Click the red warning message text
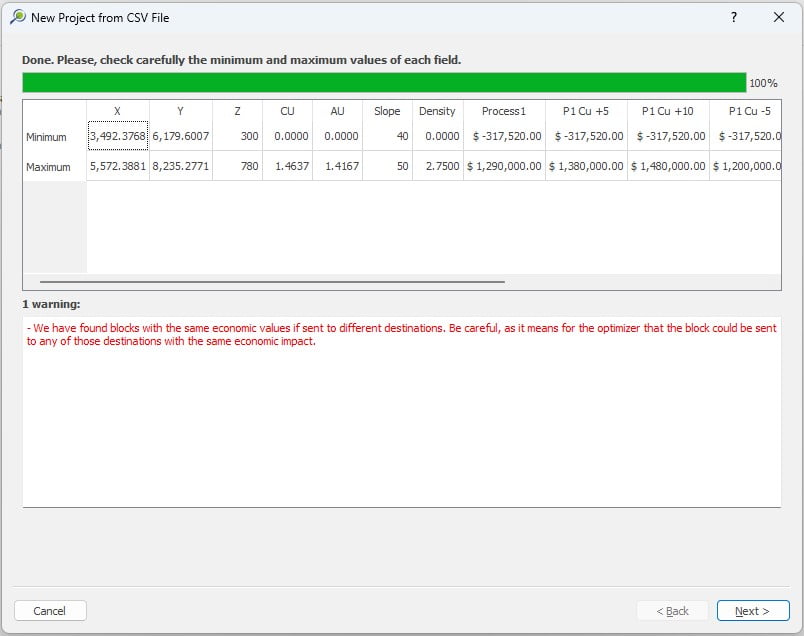This screenshot has width=804, height=636. [400, 335]
